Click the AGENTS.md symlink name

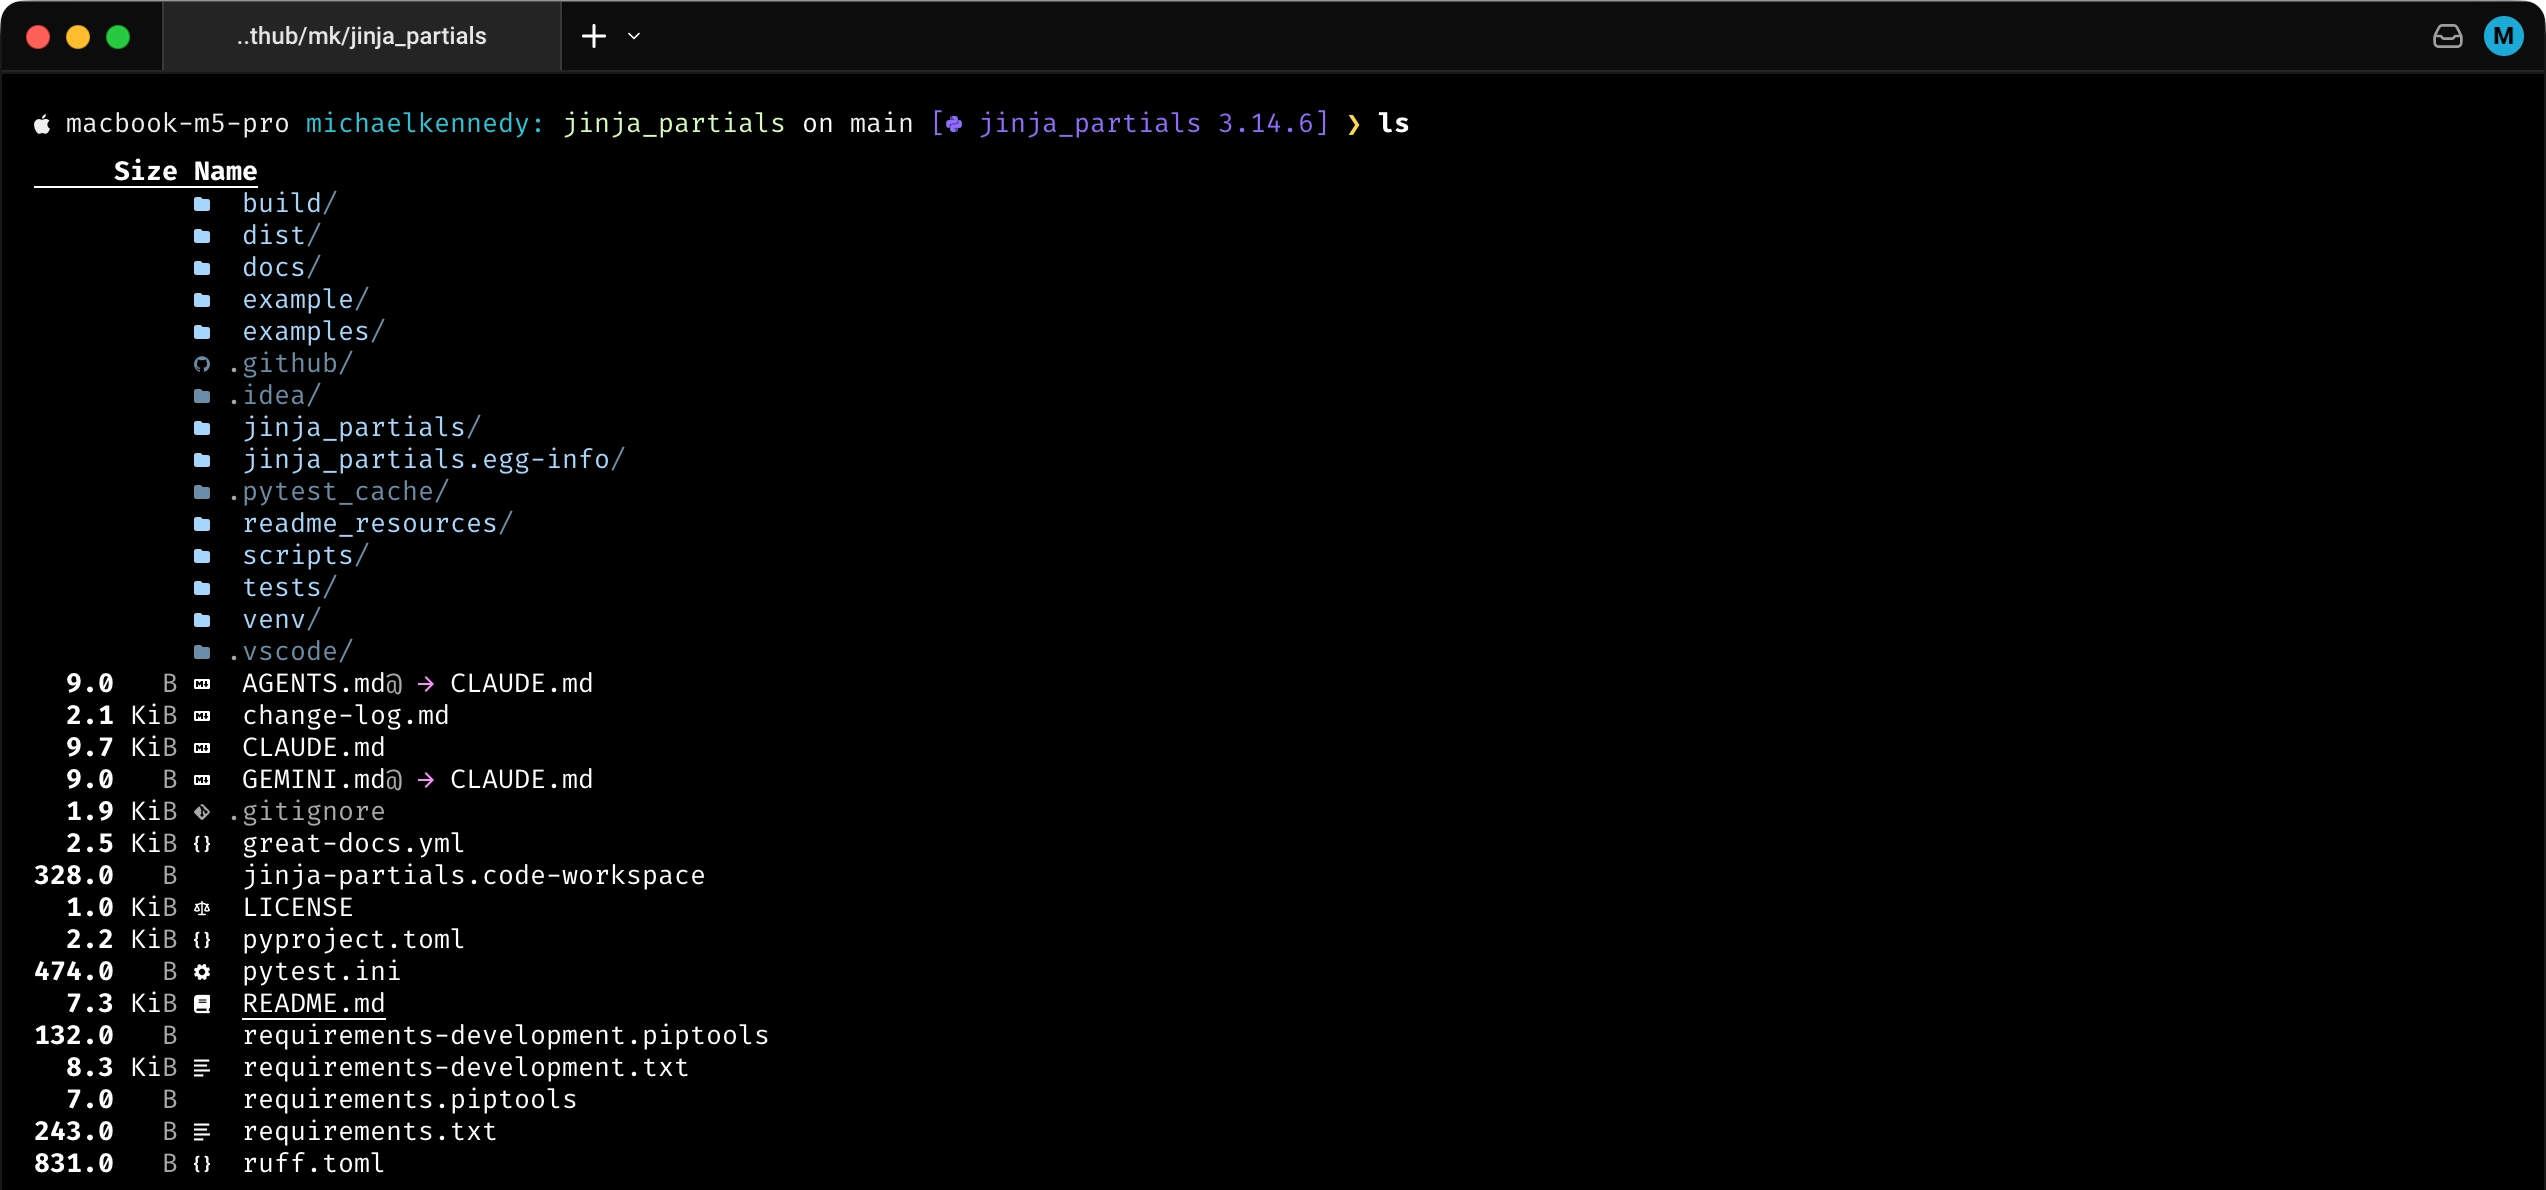coord(314,683)
